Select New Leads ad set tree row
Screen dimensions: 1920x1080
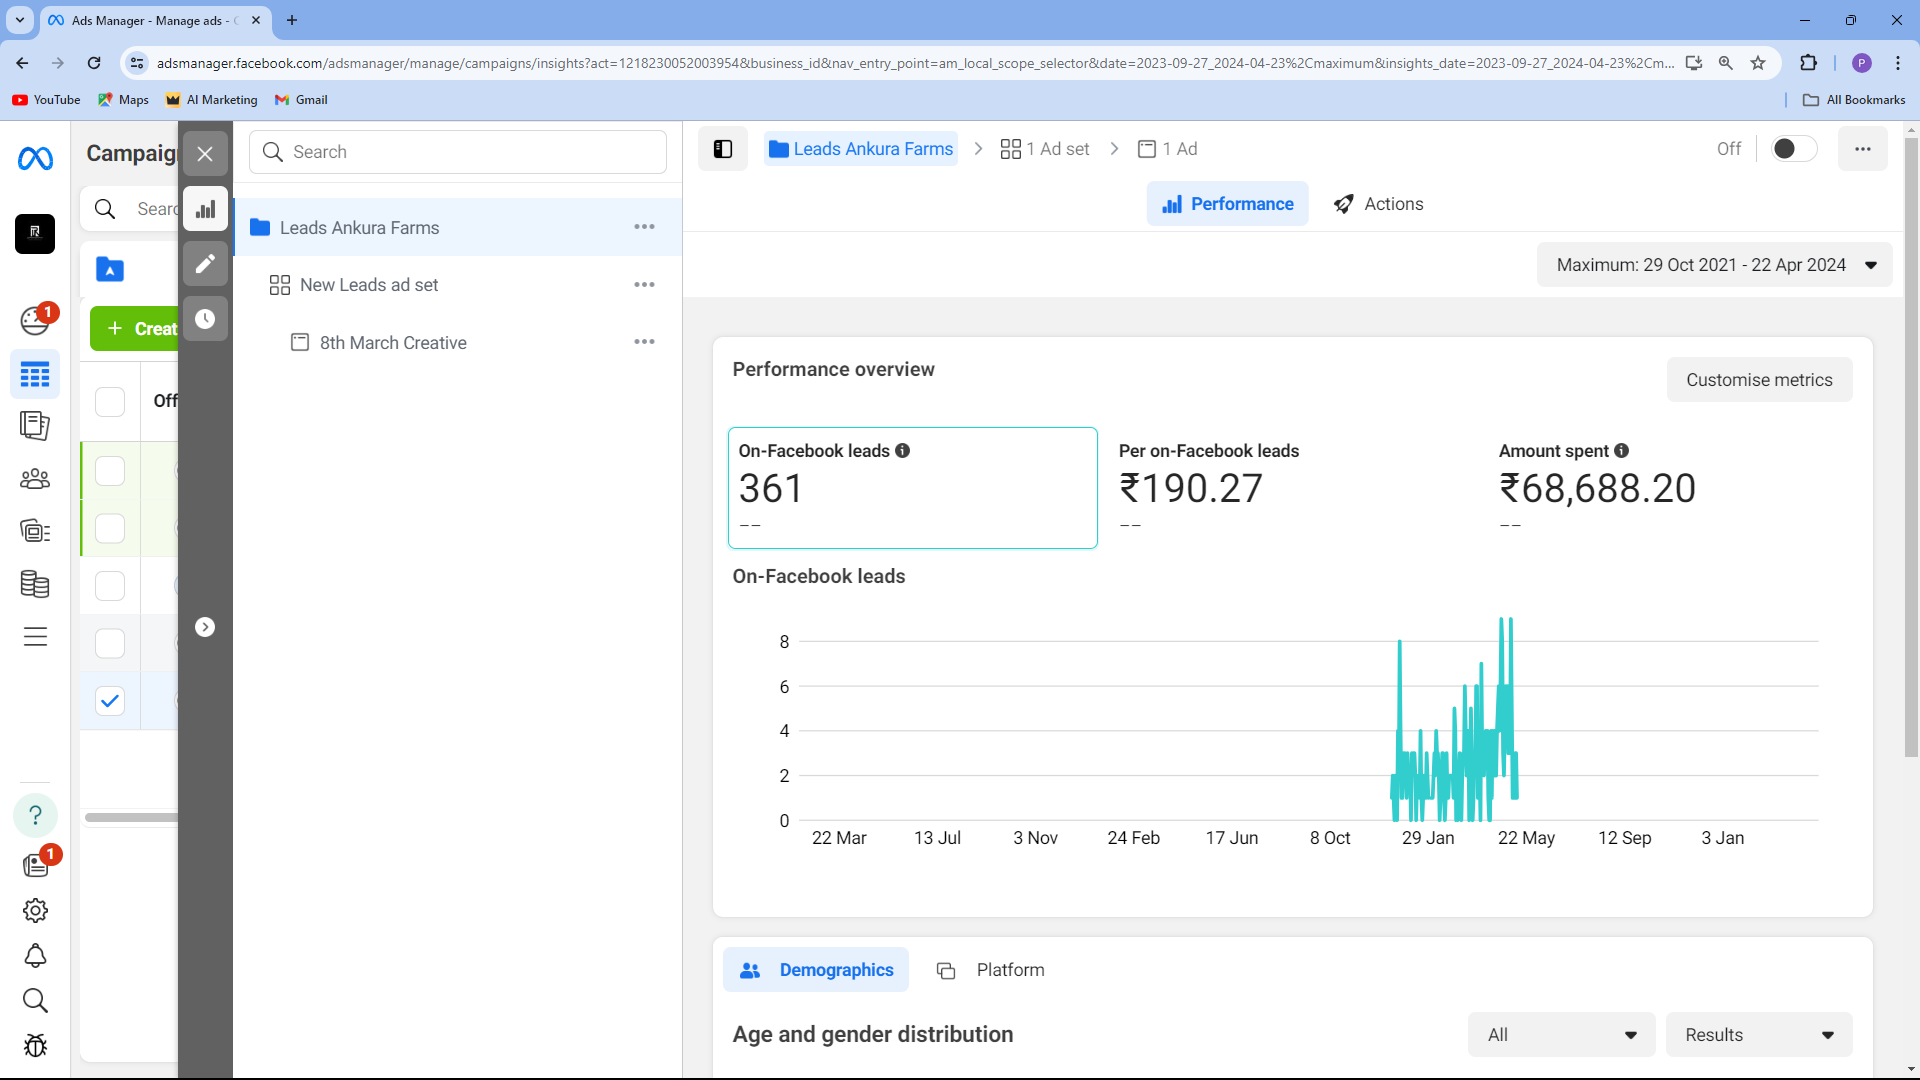pos(458,285)
